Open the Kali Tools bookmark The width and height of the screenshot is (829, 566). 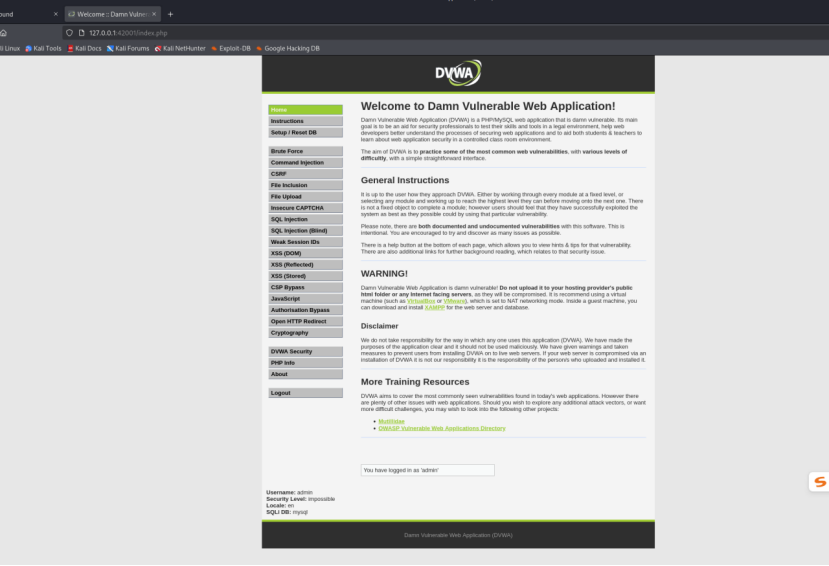click(x=43, y=48)
